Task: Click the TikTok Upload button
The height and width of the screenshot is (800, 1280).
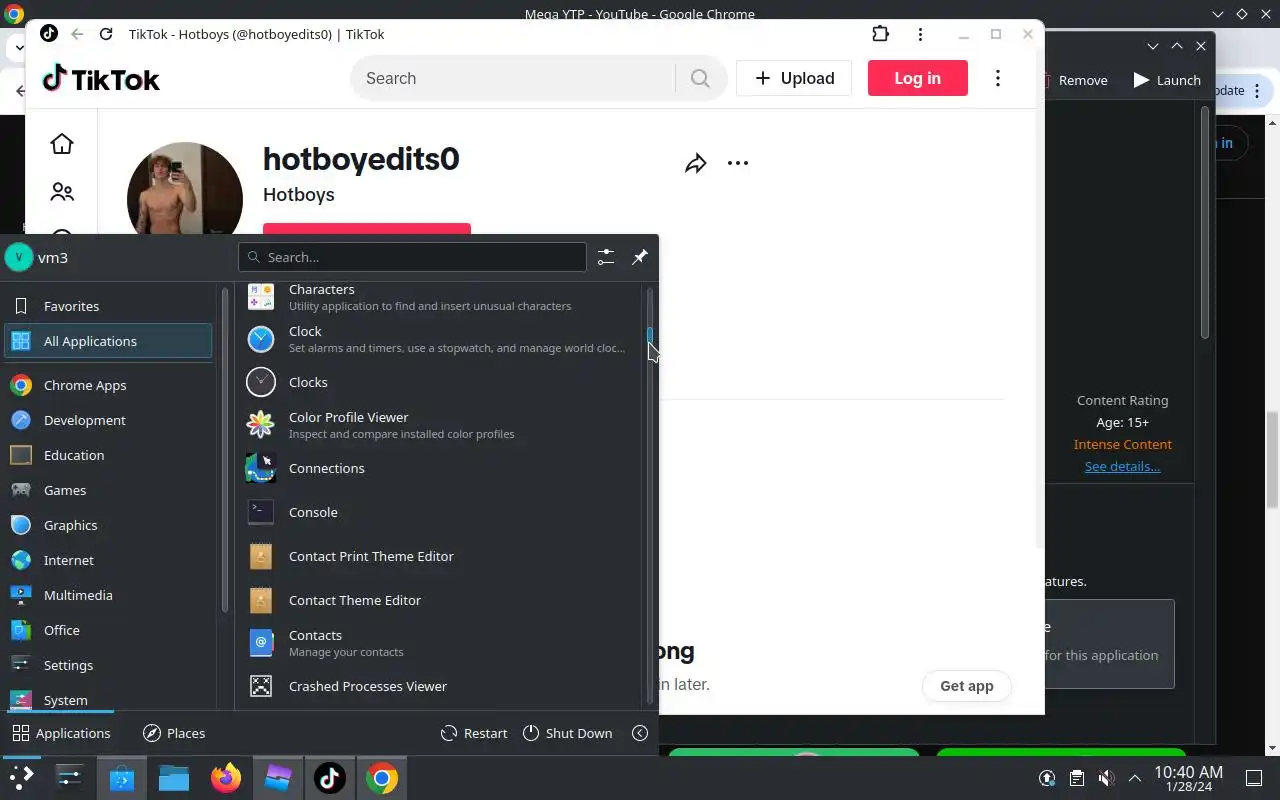Action: point(794,78)
